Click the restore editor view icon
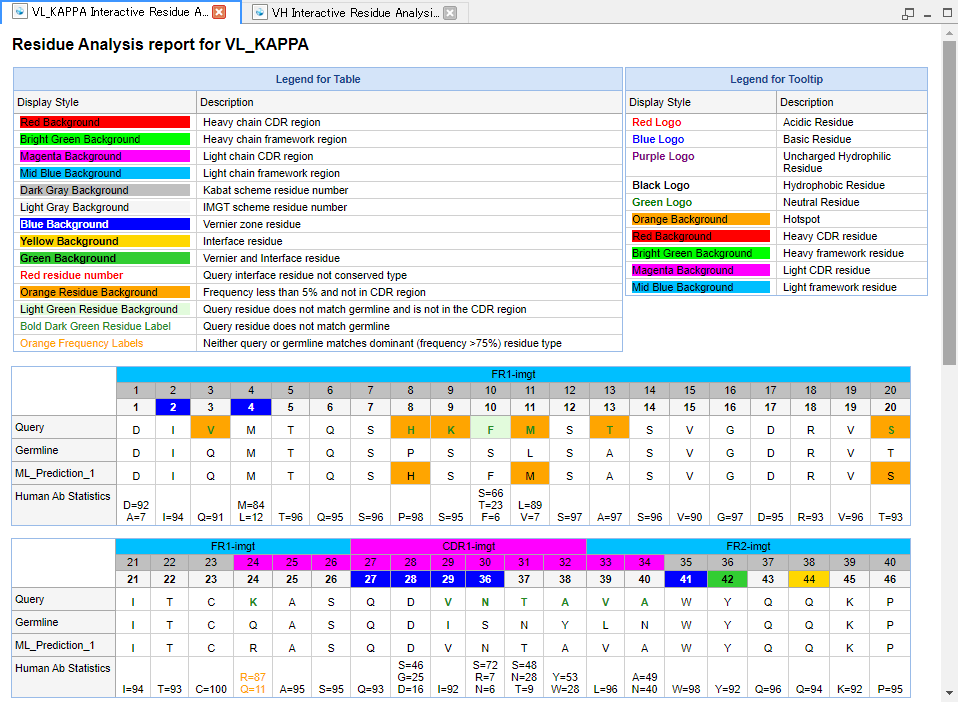959x702 pixels. tap(908, 14)
